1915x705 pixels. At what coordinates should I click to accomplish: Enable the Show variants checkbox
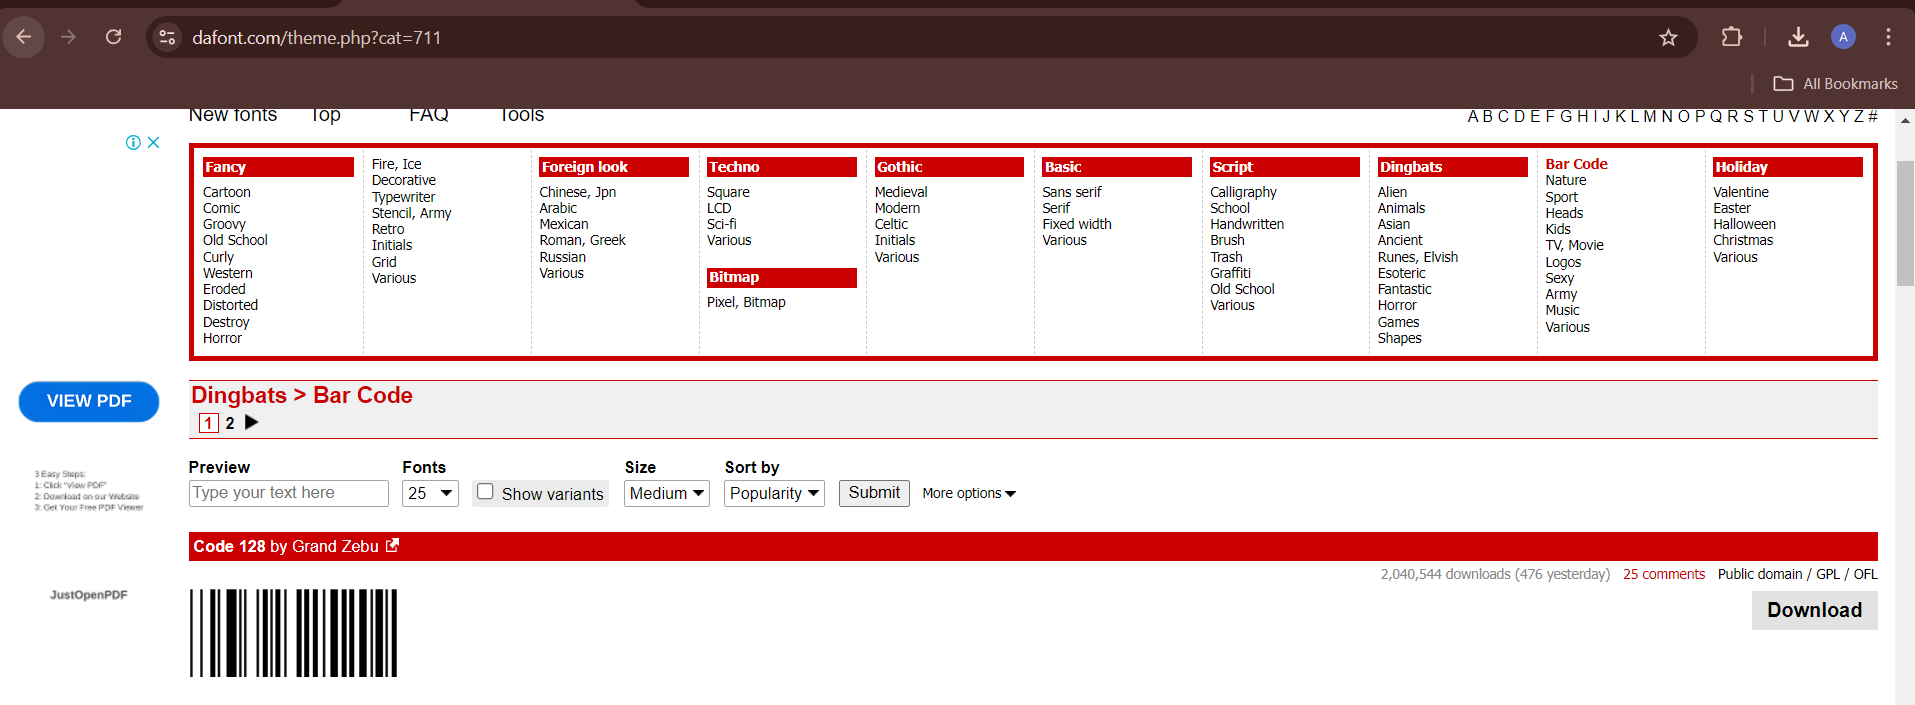pyautogui.click(x=485, y=491)
